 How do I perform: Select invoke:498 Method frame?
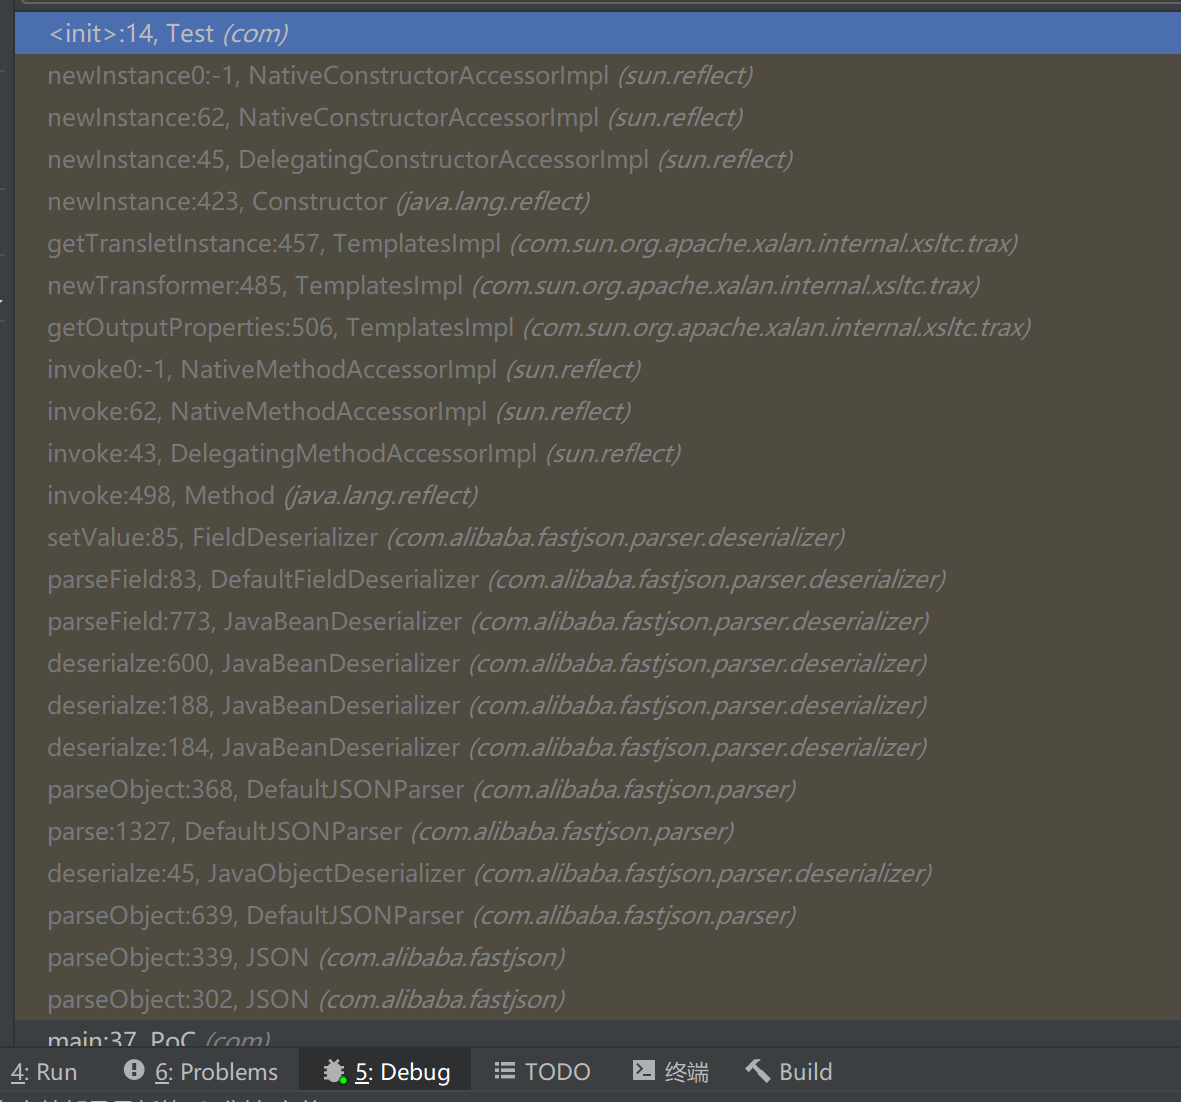point(598,496)
